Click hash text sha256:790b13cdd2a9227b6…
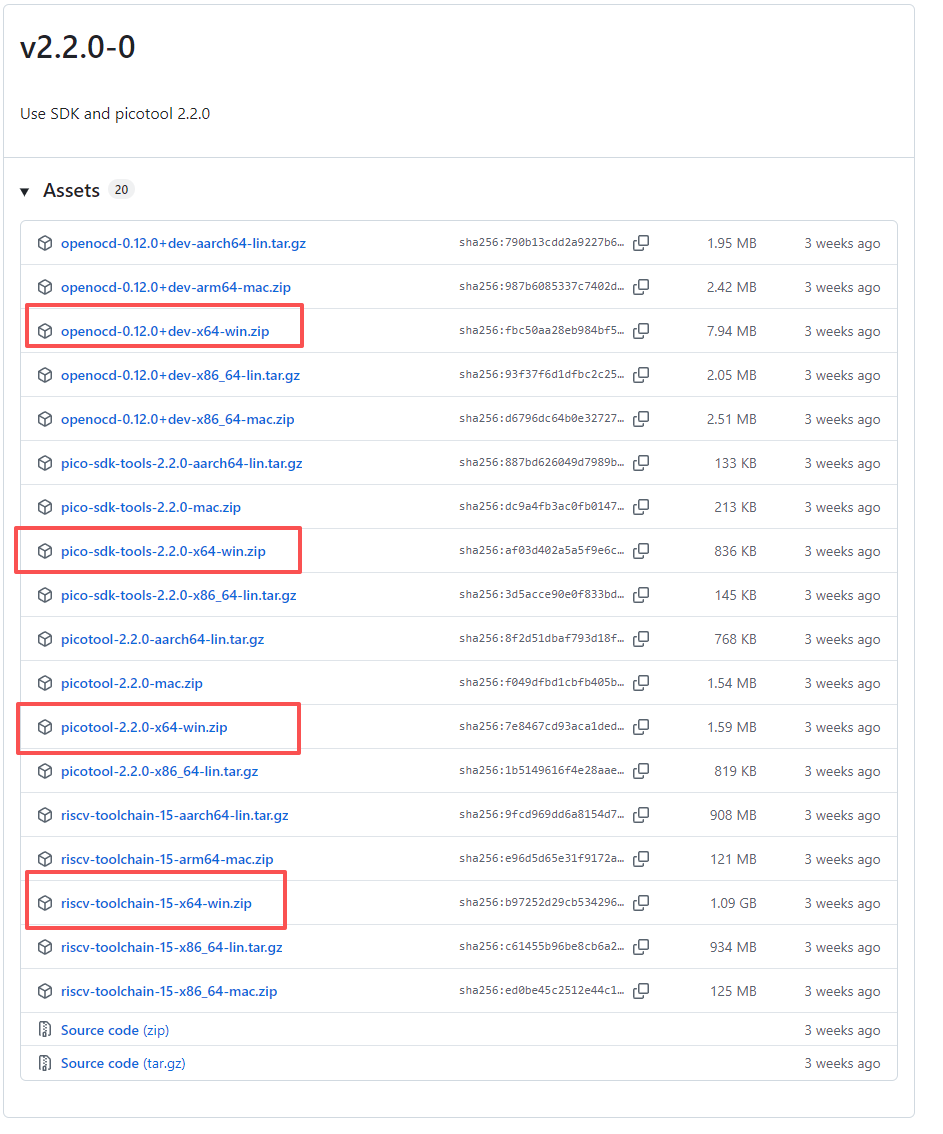The height and width of the screenshot is (1134, 943). tap(541, 242)
